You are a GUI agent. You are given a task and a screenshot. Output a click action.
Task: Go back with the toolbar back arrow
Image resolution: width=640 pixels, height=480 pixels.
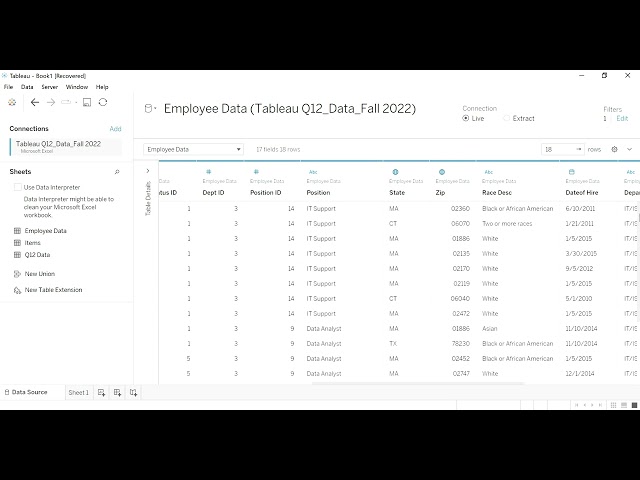[x=35, y=102]
